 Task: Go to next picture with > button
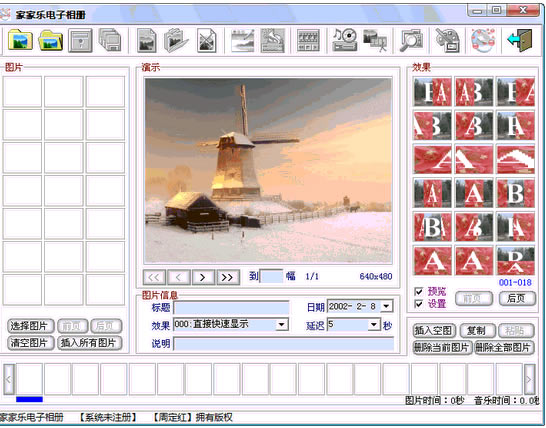coord(203,277)
